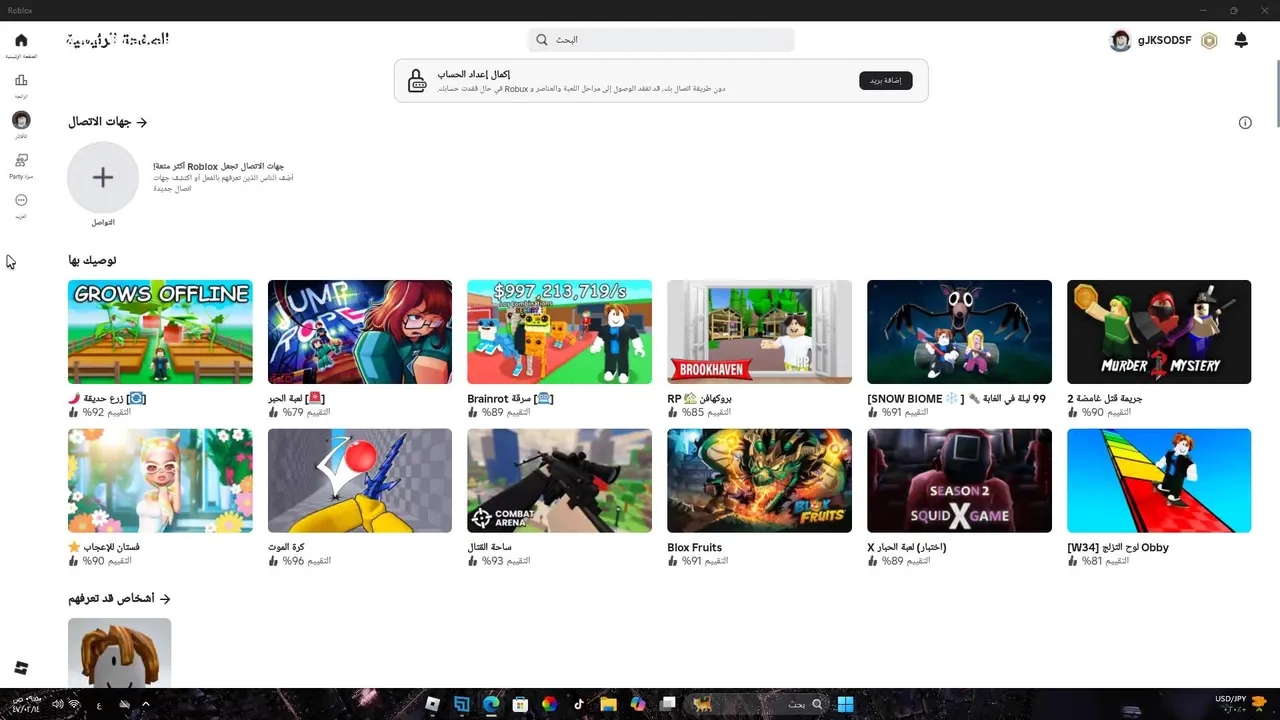1280x720 pixels.
Task: Open the dress to impress game thumbnail
Action: (160, 481)
